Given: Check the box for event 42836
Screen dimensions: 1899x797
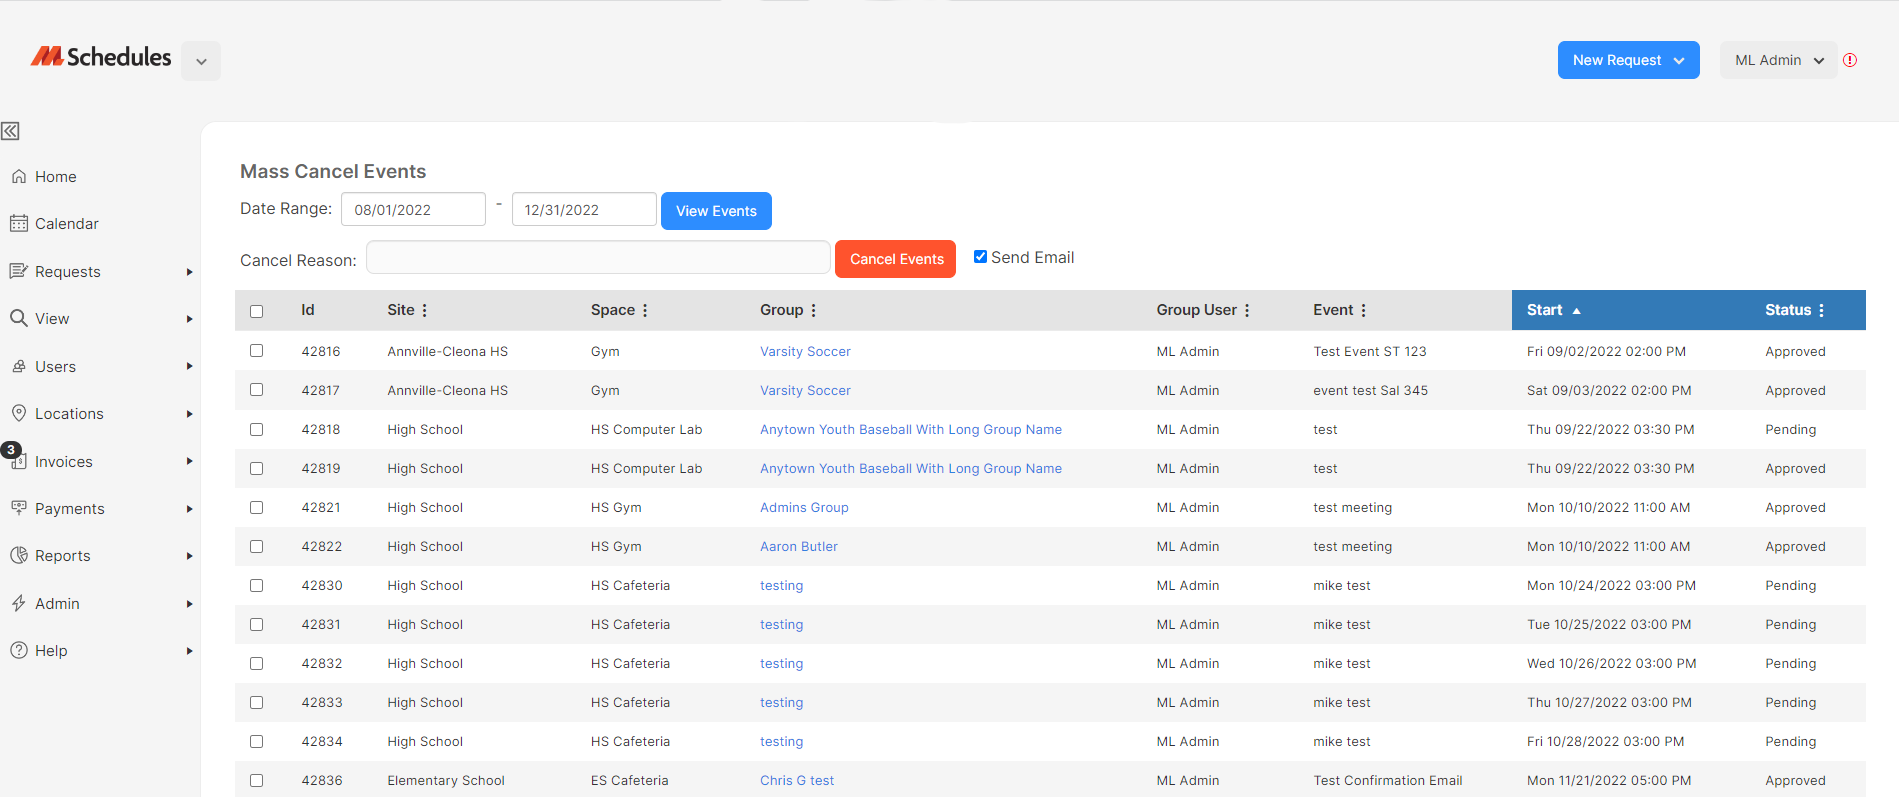Looking at the screenshot, I should point(257,780).
